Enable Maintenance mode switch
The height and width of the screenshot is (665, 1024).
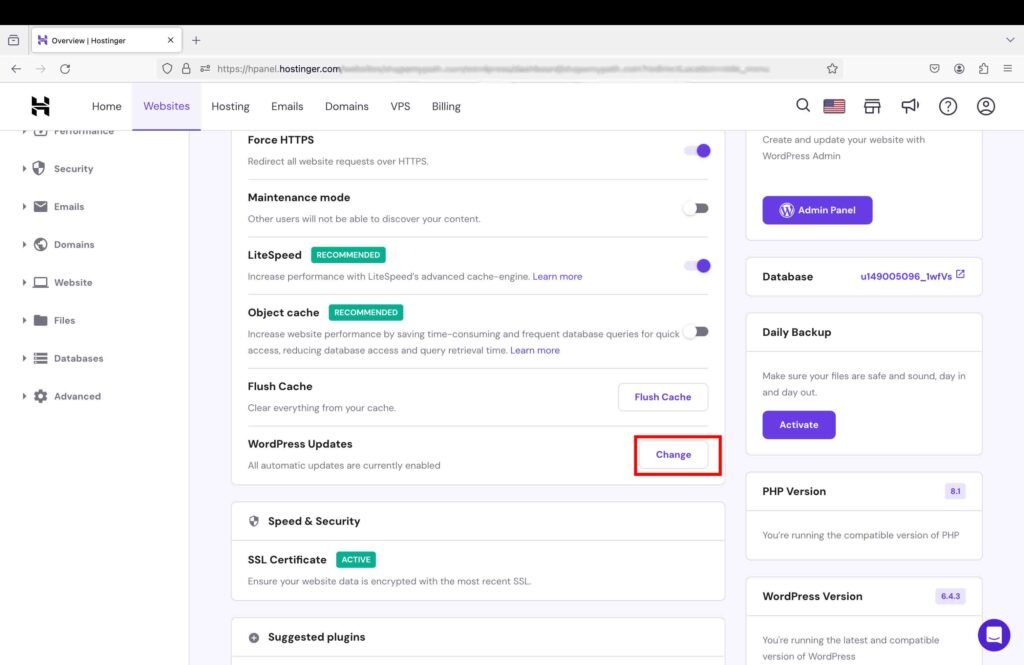(x=696, y=208)
